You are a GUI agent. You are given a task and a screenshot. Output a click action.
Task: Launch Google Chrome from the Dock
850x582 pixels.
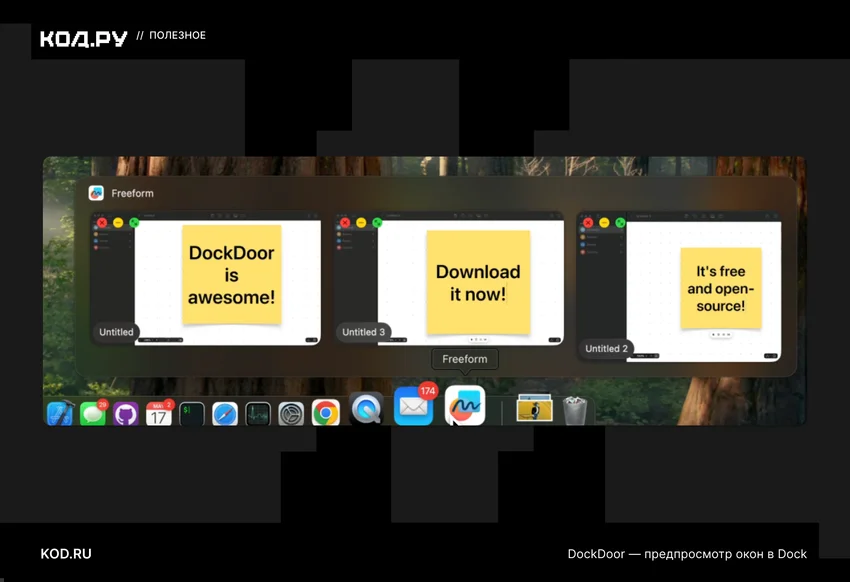(325, 413)
